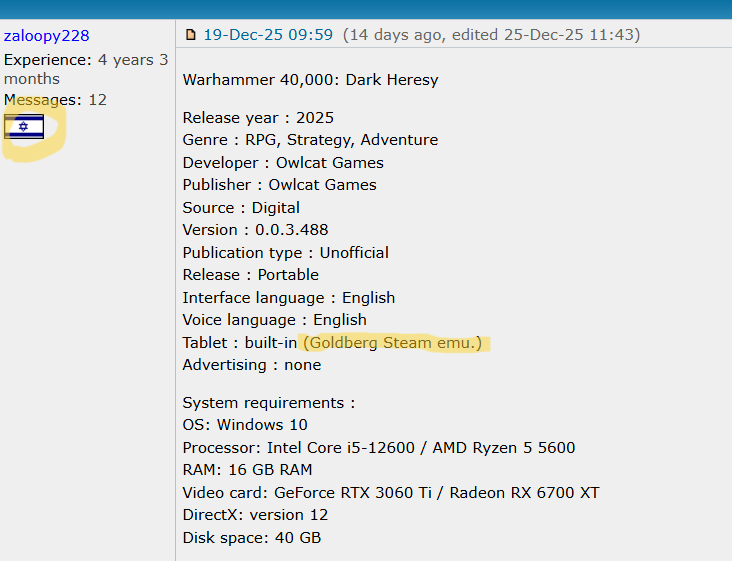Click the Release year : 2025 line

click(258, 118)
